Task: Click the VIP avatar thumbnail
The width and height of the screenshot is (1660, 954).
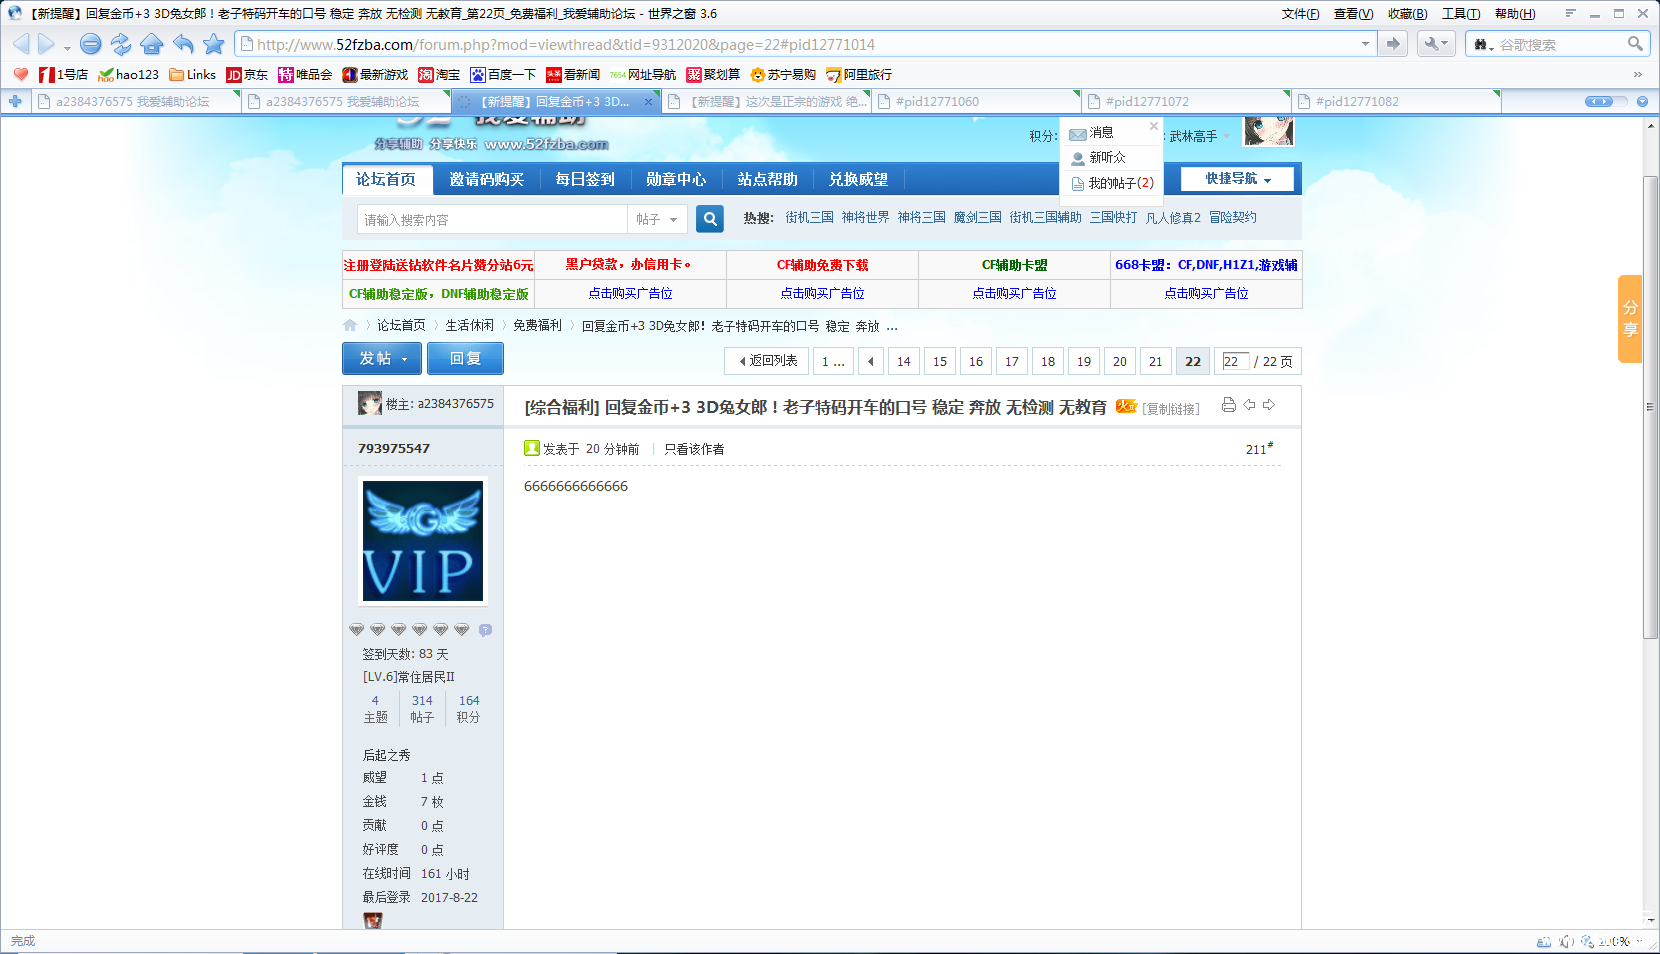Action: tap(423, 541)
